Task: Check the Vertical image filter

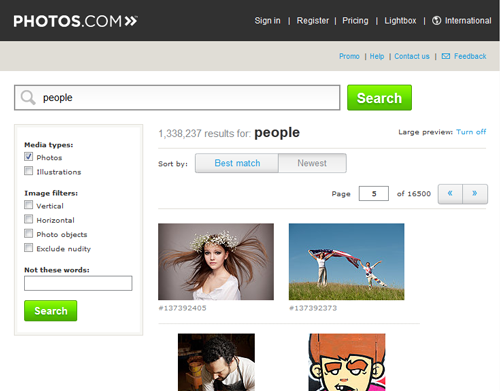Action: pyautogui.click(x=28, y=205)
